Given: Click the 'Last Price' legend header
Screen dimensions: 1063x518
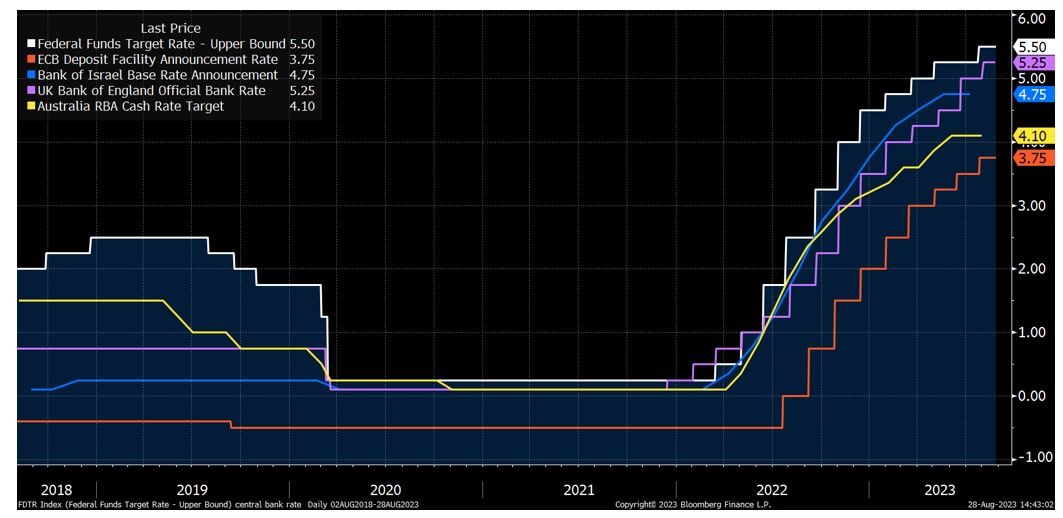Looking at the screenshot, I should pyautogui.click(x=170, y=28).
